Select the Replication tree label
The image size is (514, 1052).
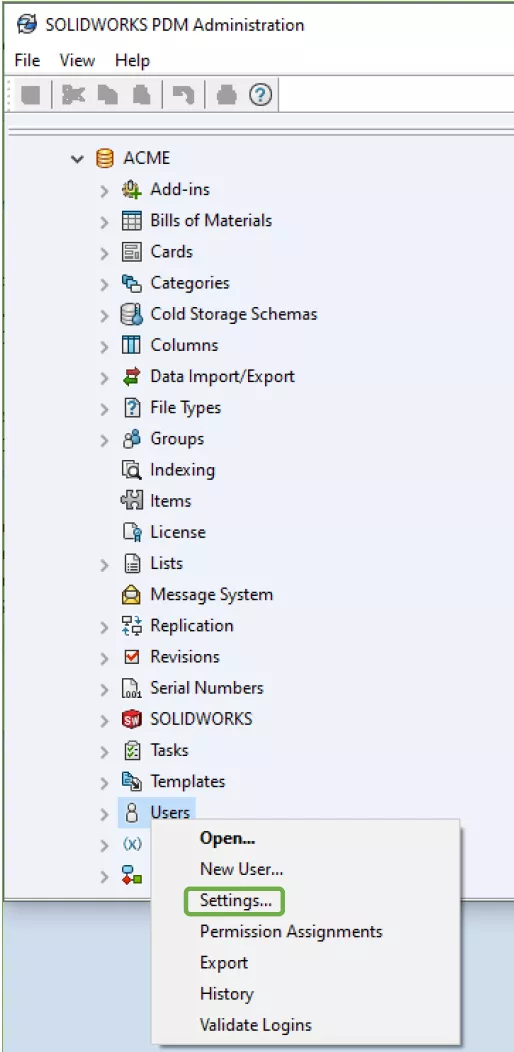point(192,625)
